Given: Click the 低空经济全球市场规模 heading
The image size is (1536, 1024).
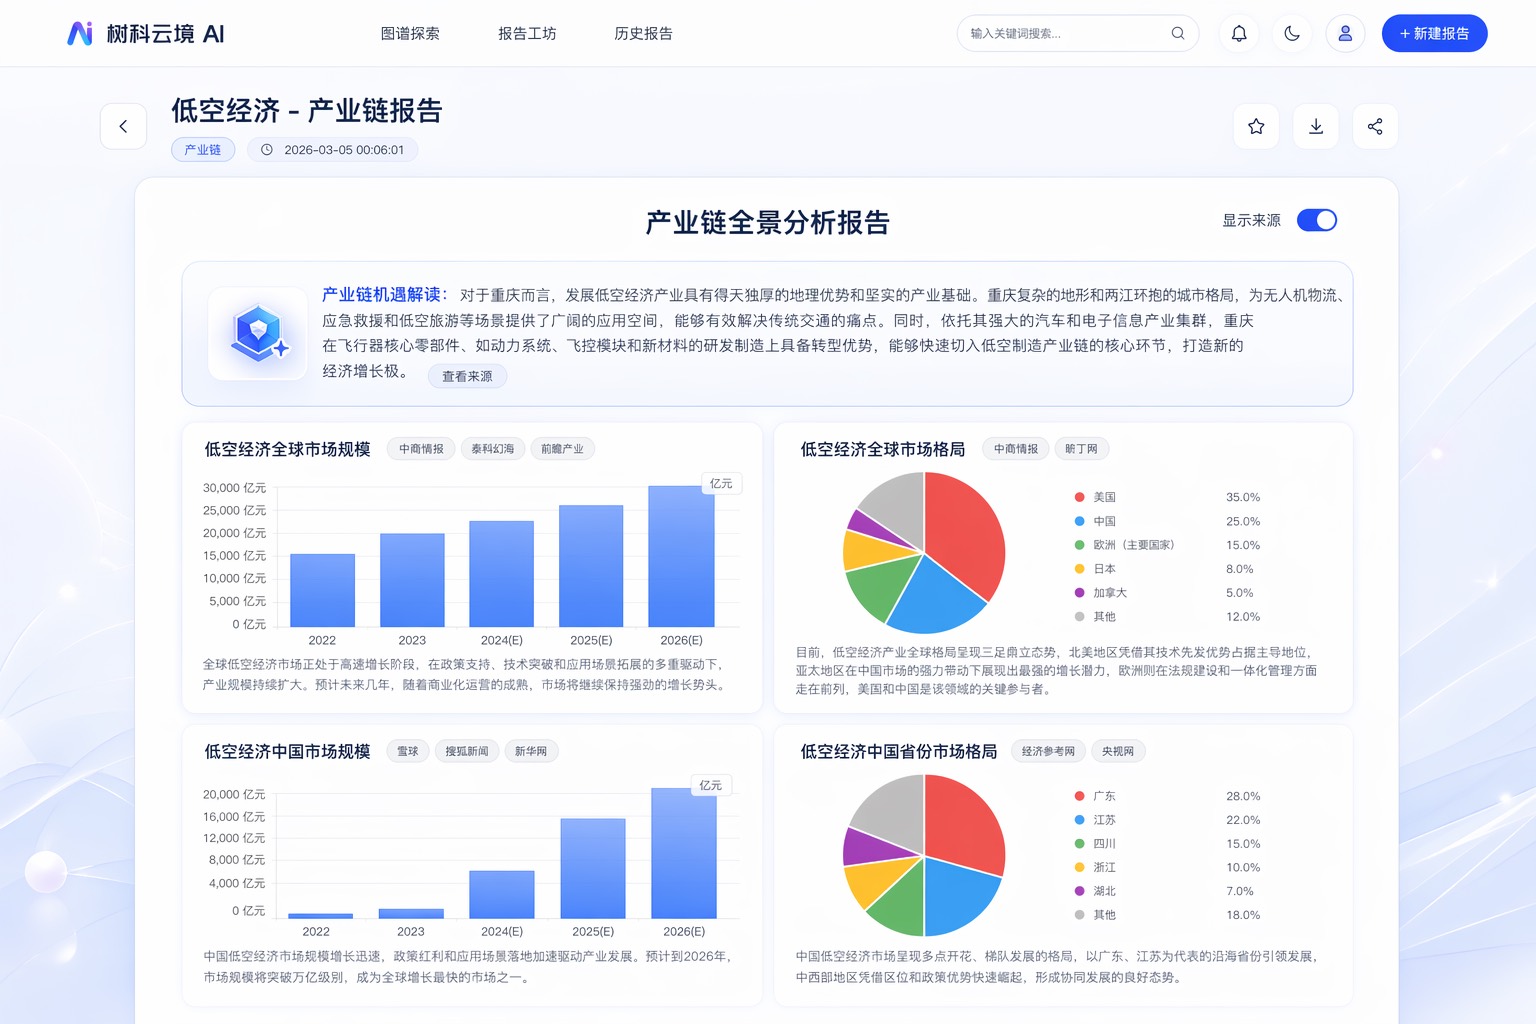Looking at the screenshot, I should (287, 449).
